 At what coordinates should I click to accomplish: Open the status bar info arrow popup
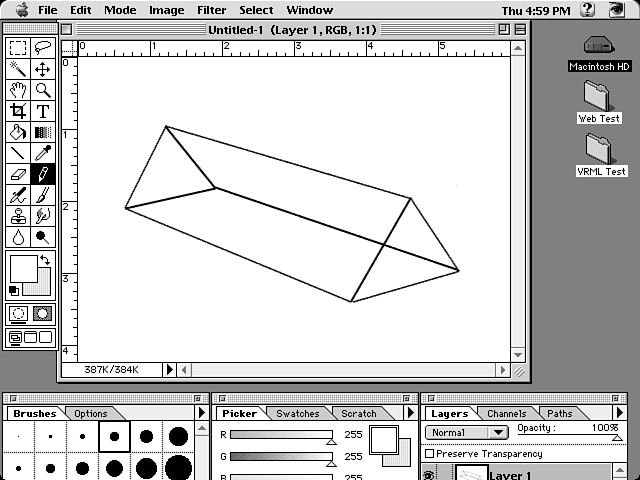170,370
